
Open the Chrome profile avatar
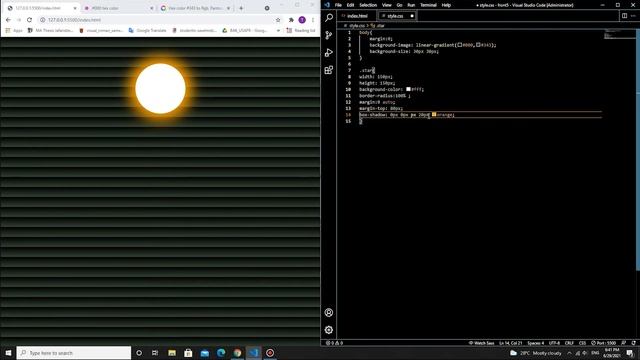pos(302,20)
